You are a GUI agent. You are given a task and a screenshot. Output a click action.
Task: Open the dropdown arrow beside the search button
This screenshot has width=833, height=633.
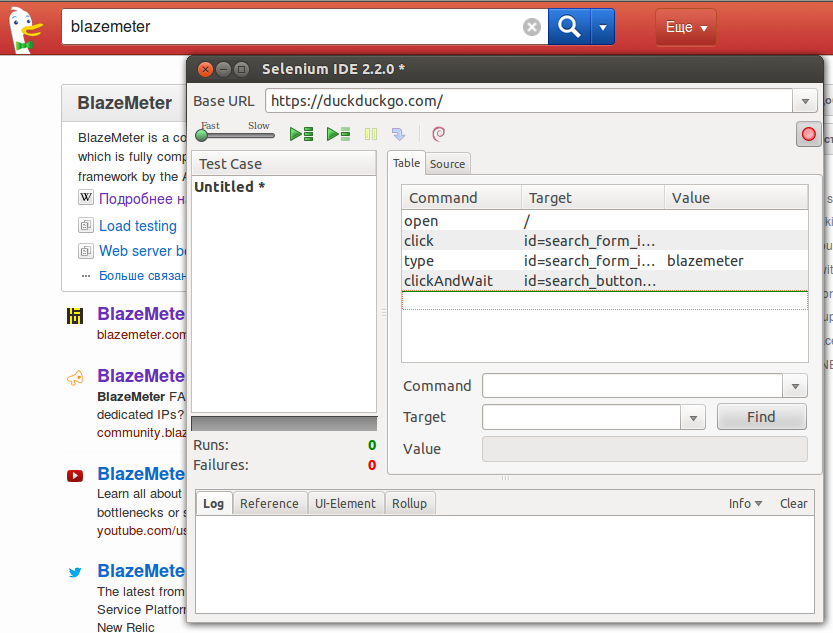tap(602, 27)
